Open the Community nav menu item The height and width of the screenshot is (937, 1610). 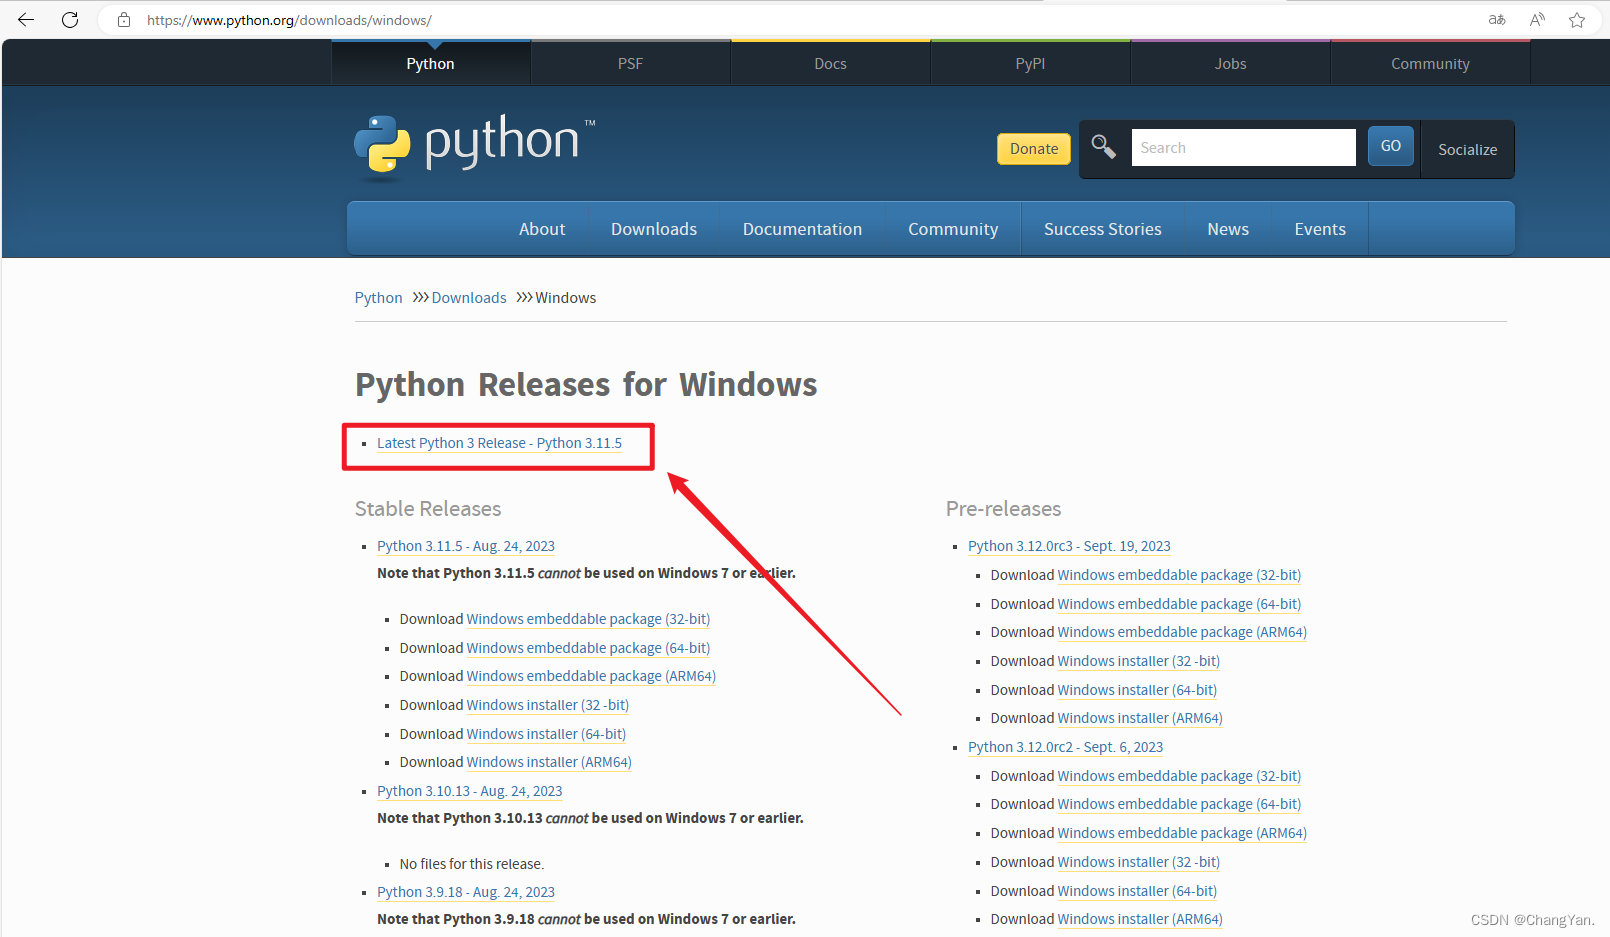(x=953, y=229)
